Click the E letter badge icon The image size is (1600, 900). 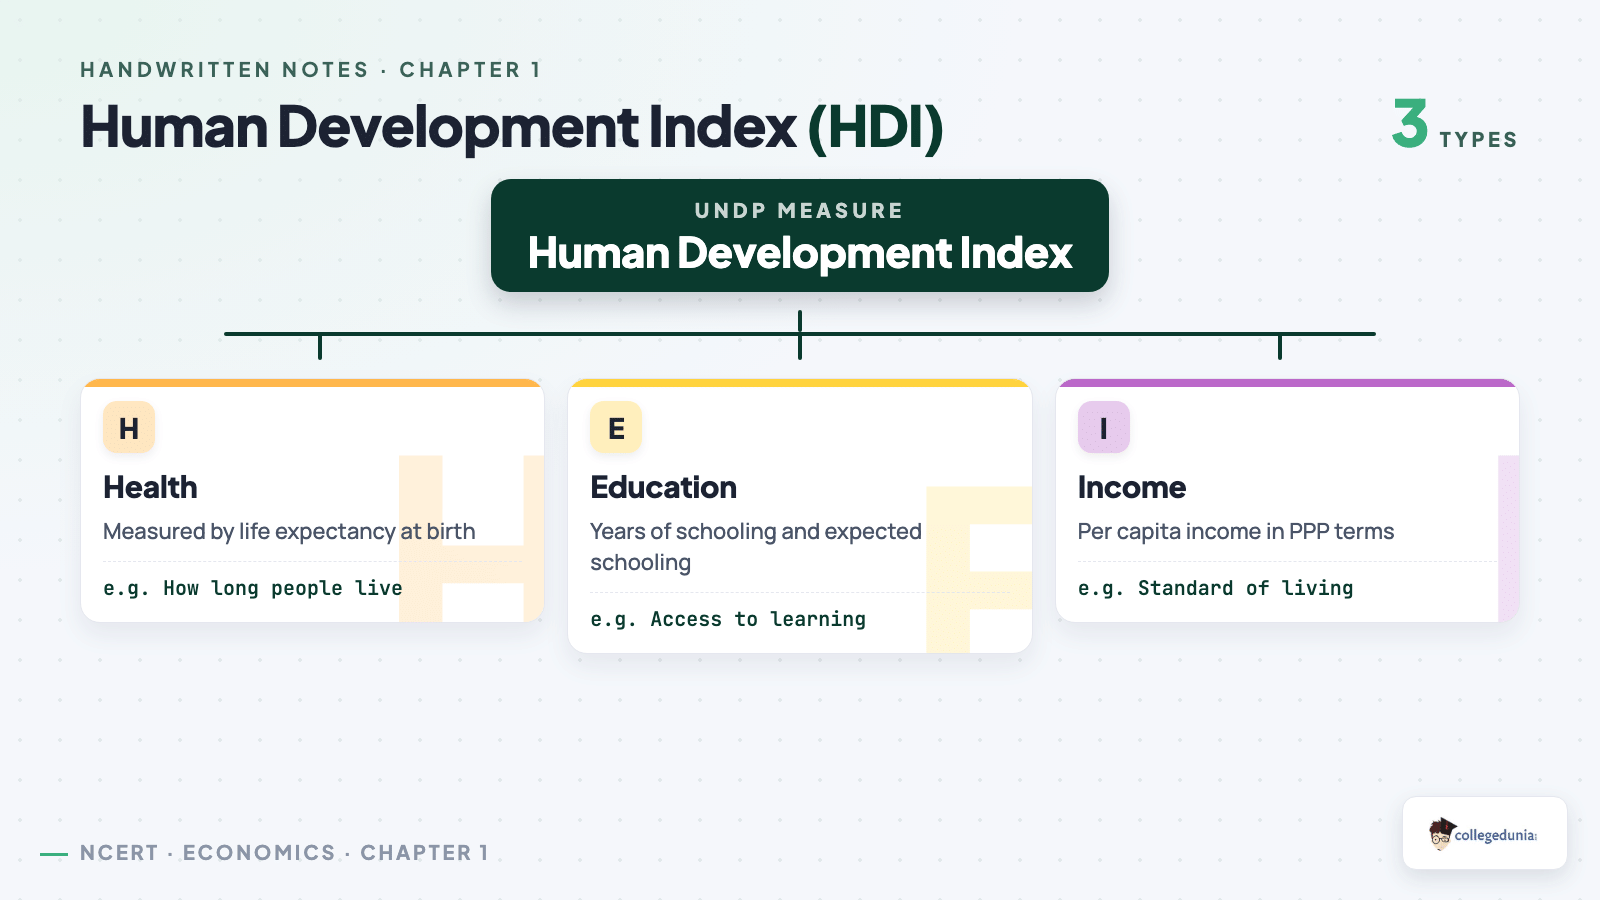point(616,427)
